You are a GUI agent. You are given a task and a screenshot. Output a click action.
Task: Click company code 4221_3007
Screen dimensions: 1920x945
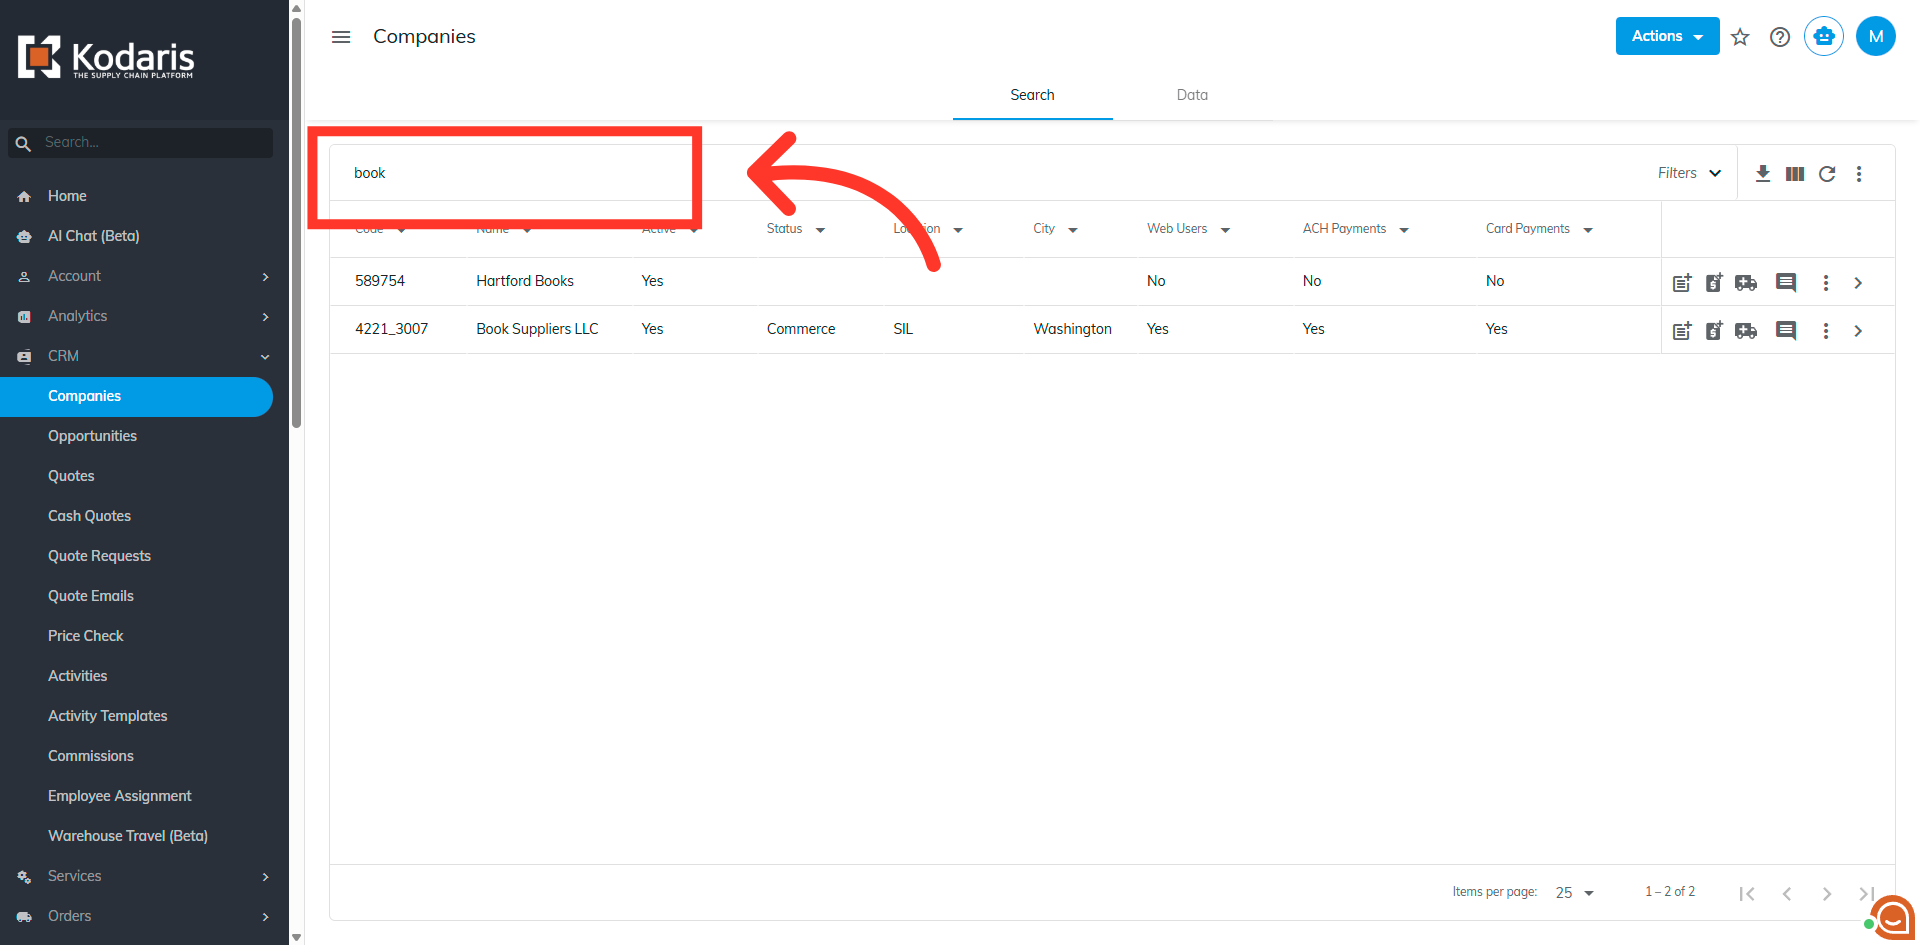(x=391, y=329)
